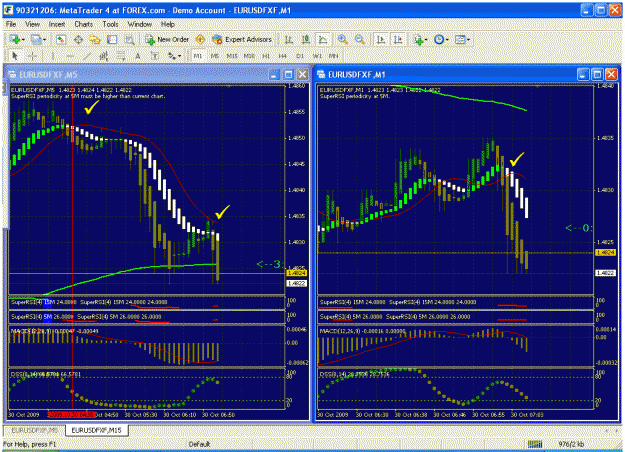Open the File menu
The image size is (625, 452).
click(x=11, y=24)
